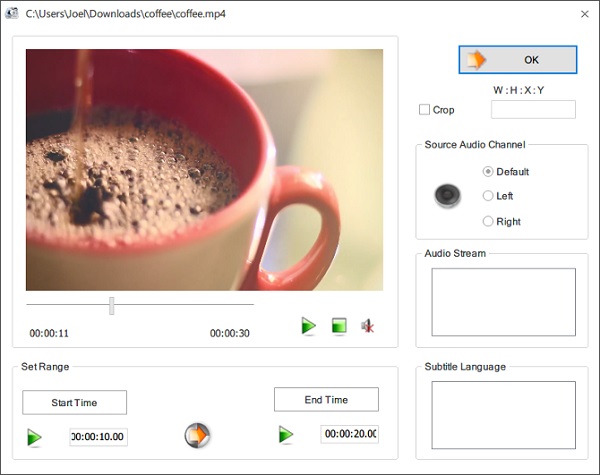Click the app icon in the title bar

(11, 13)
